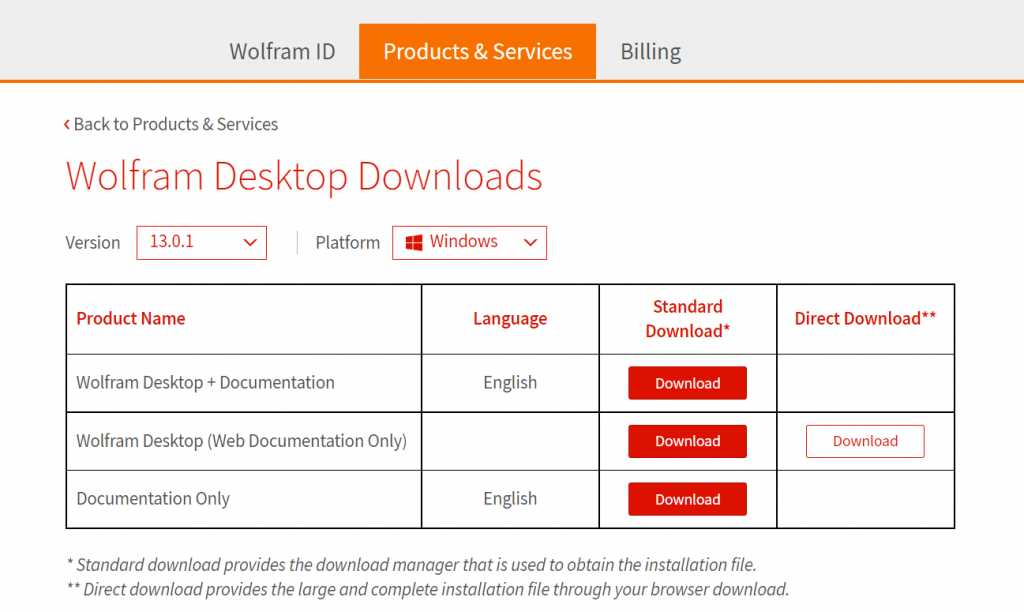1024x612 pixels.
Task: Click the Direct Download column header
Action: [865, 318]
